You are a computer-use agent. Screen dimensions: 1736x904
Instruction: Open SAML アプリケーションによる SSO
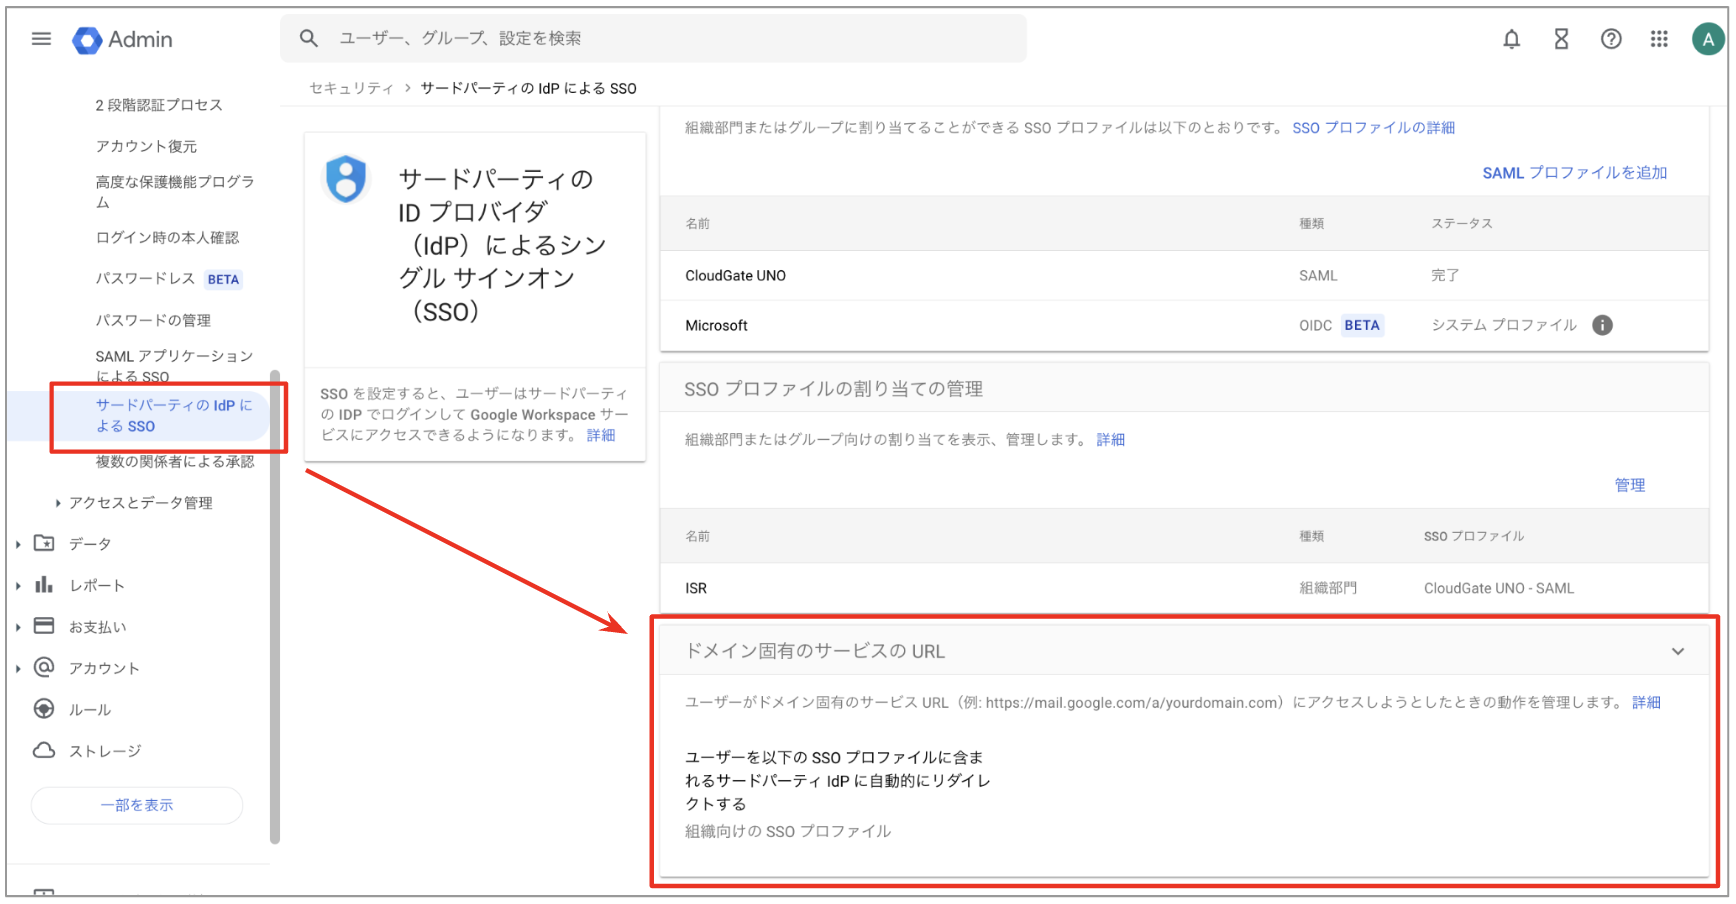click(x=174, y=366)
